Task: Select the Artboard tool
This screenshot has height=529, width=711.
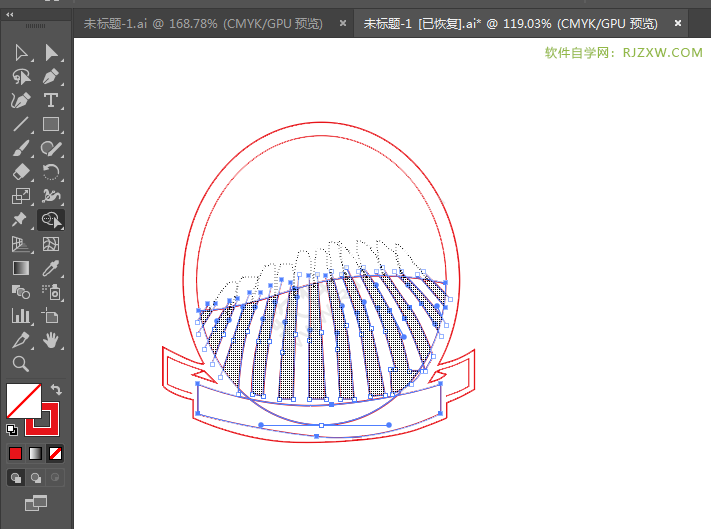Action: [51, 316]
